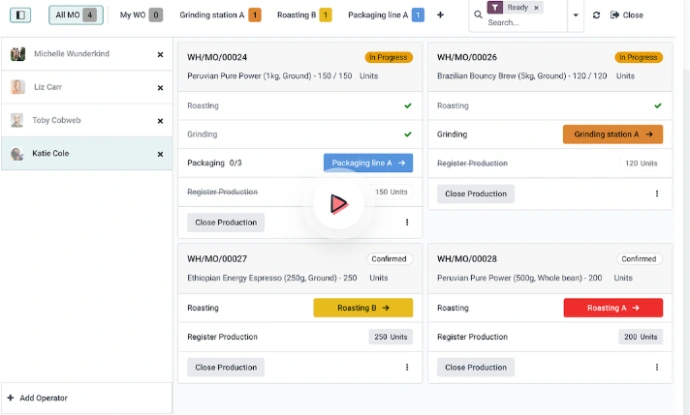Image resolution: width=690 pixels, height=415 pixels.
Task: Open three-dot menu on WH/MO/00028 card
Action: (x=657, y=367)
